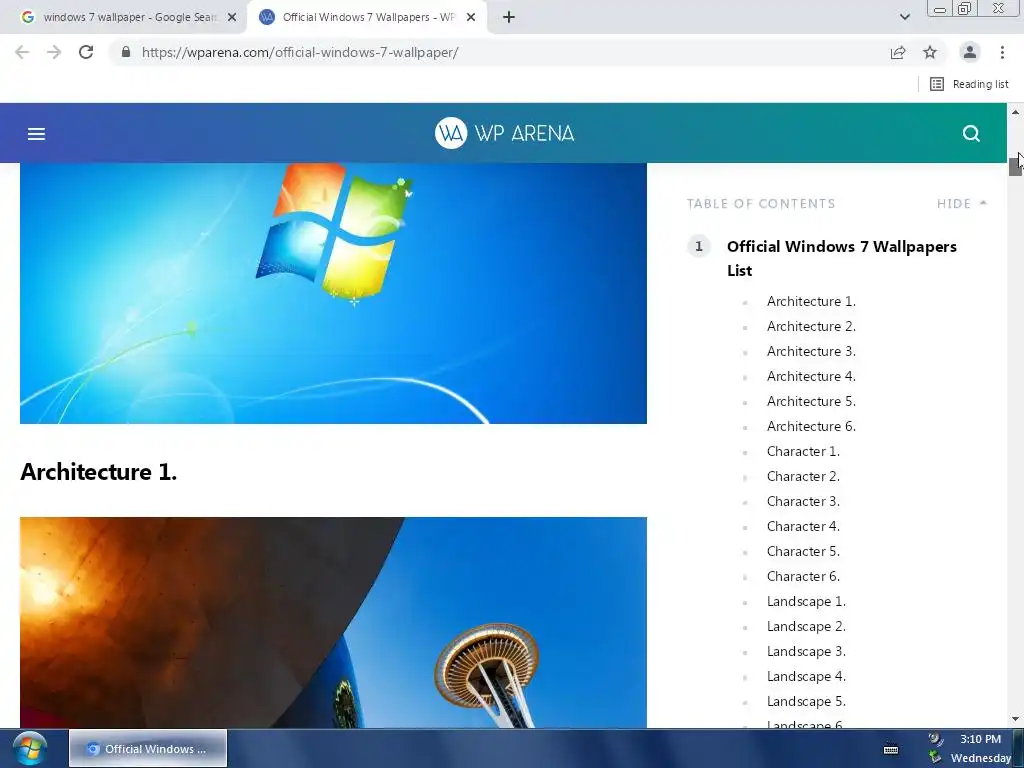Jump to Architecture 2. section

[811, 327]
